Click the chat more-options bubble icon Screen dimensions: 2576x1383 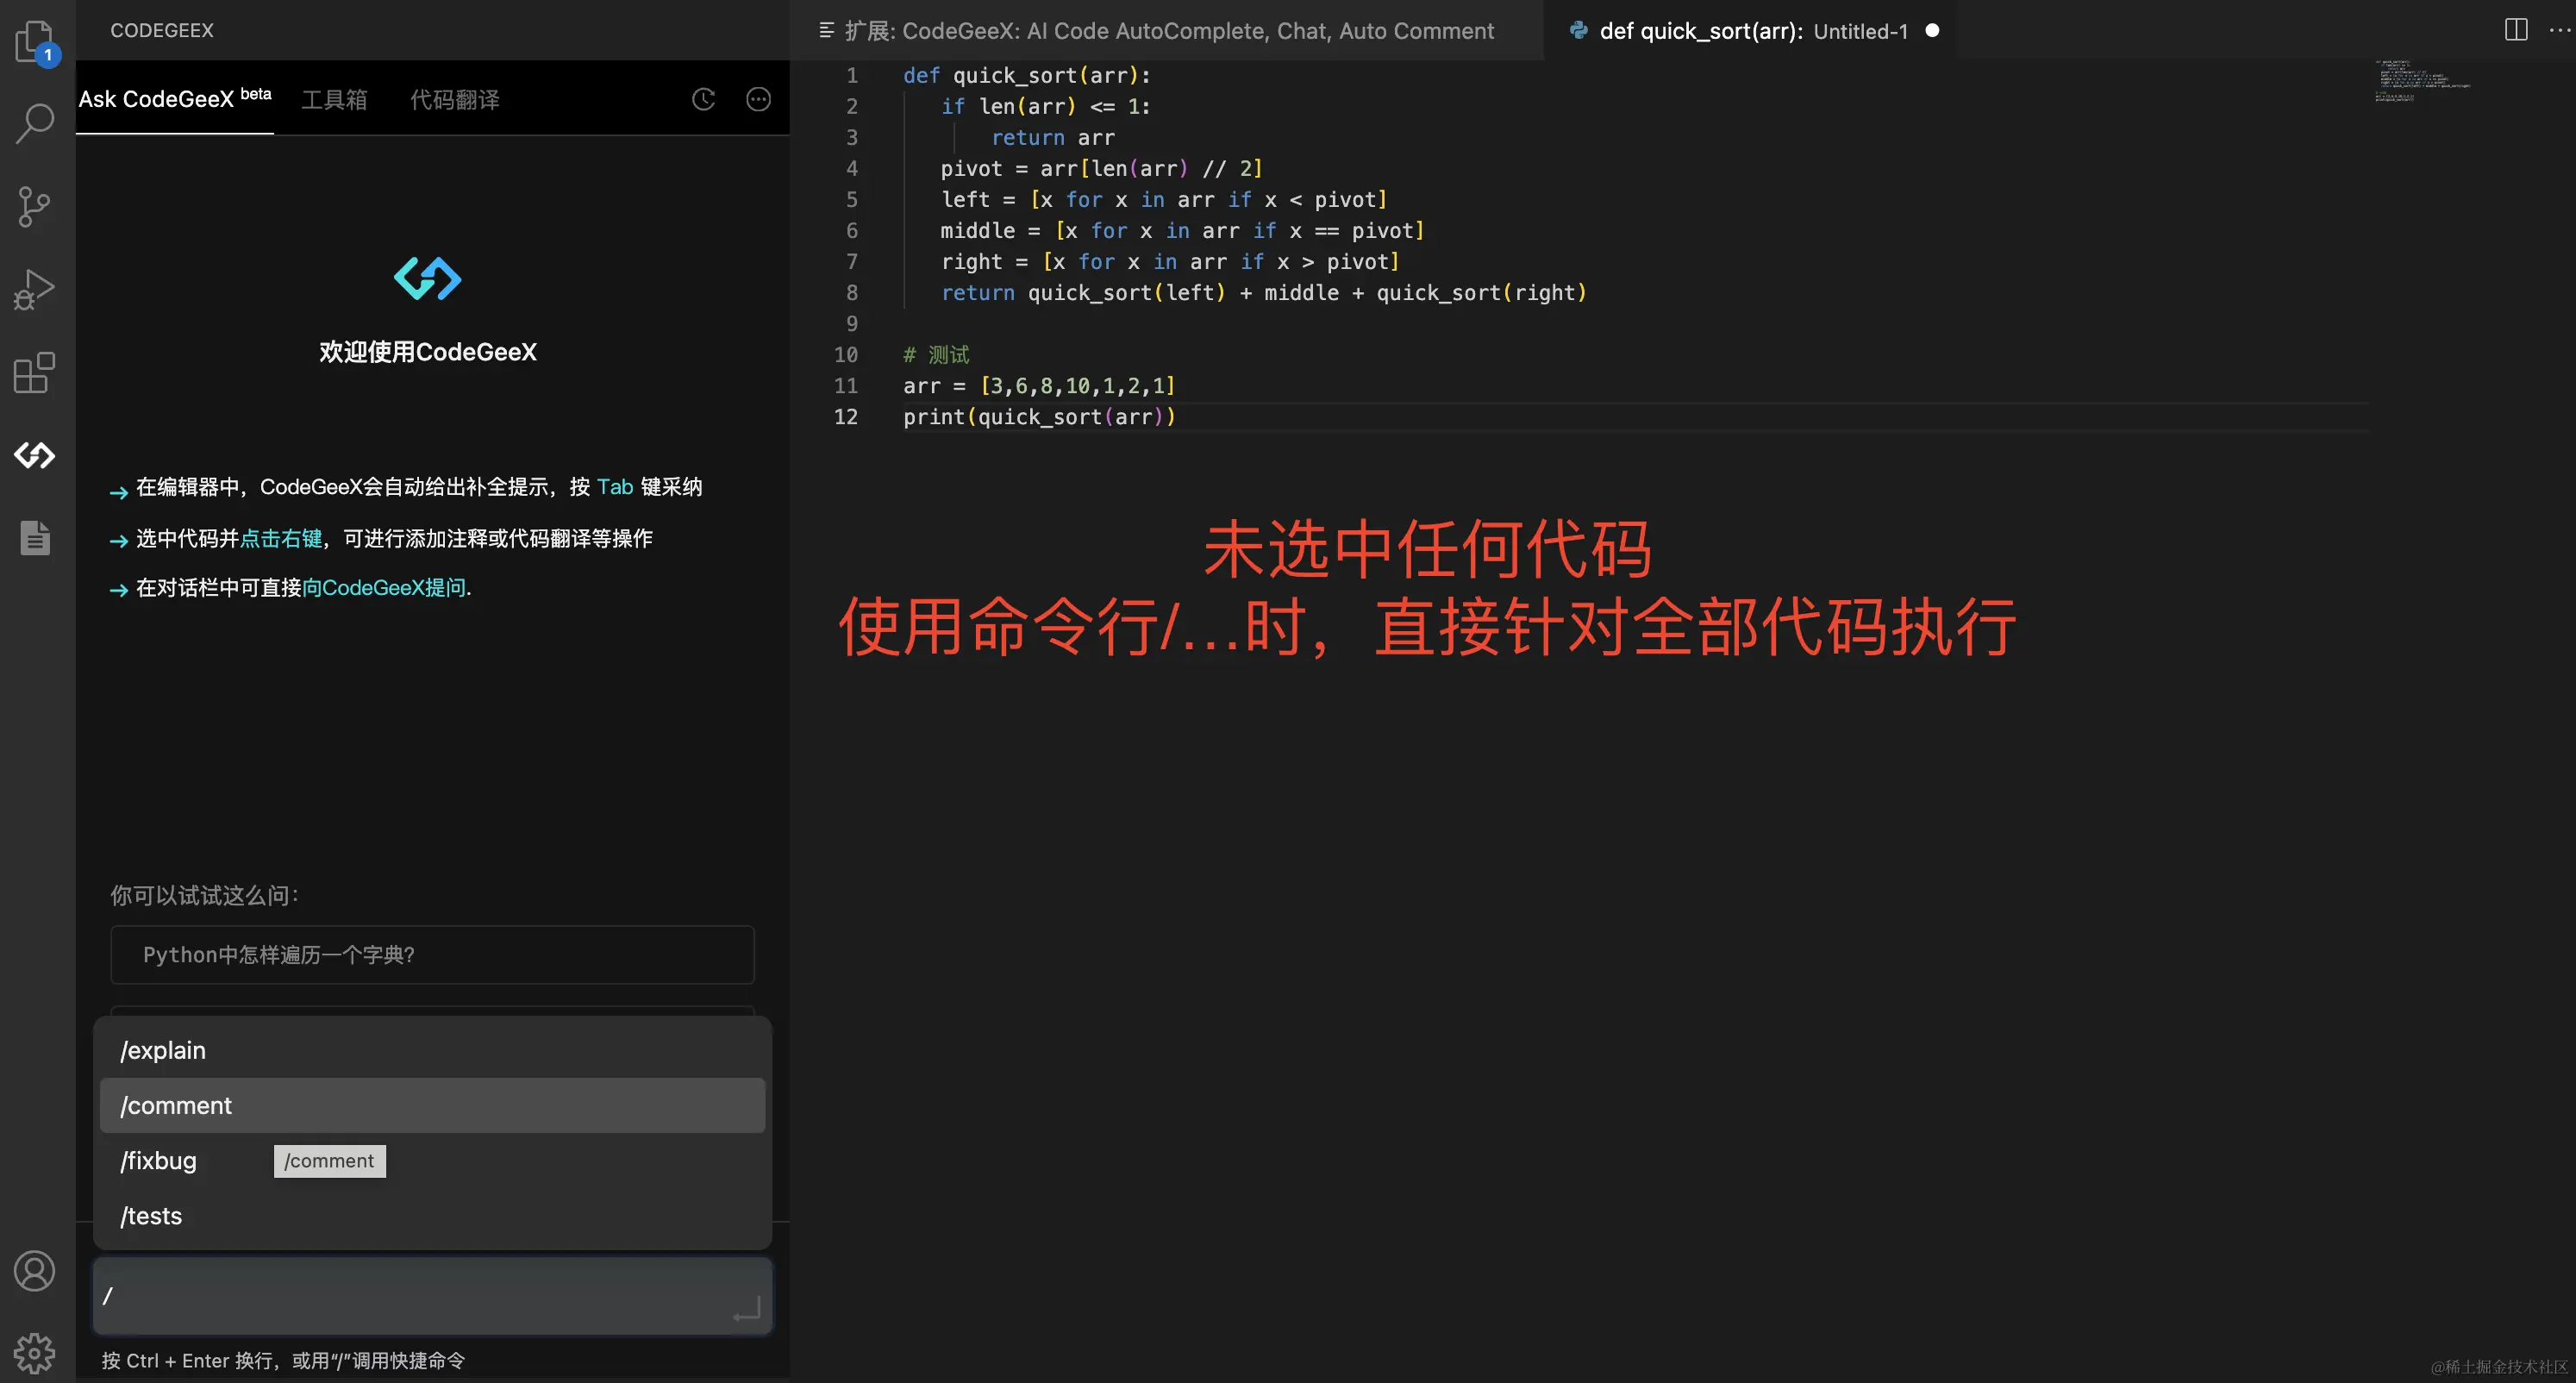click(758, 99)
